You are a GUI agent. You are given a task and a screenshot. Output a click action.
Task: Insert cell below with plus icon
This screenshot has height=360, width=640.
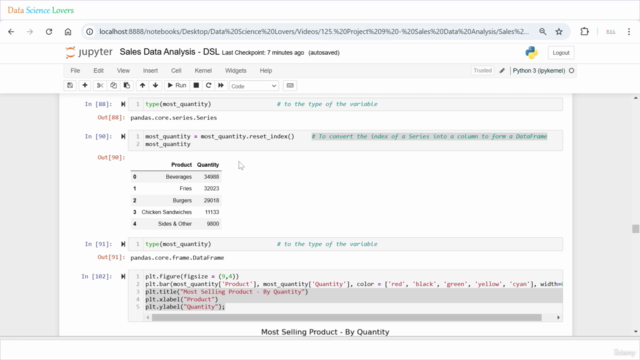tap(85, 85)
